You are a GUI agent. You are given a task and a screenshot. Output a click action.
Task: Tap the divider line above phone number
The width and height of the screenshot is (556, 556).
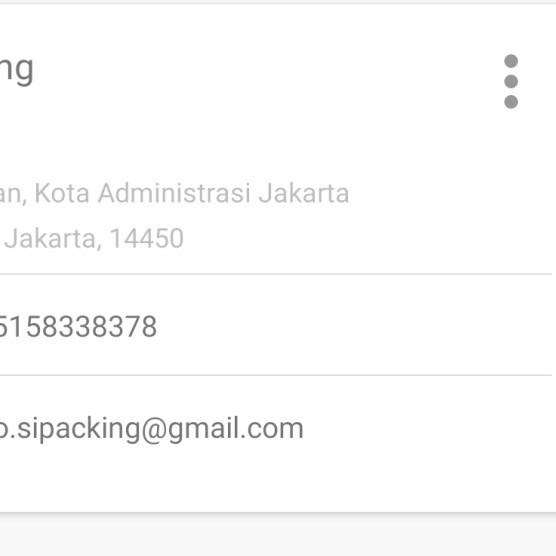tap(276, 274)
